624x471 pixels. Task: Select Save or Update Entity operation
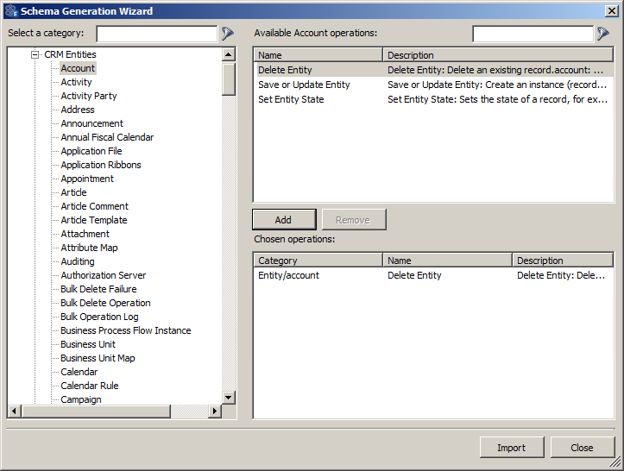[304, 85]
